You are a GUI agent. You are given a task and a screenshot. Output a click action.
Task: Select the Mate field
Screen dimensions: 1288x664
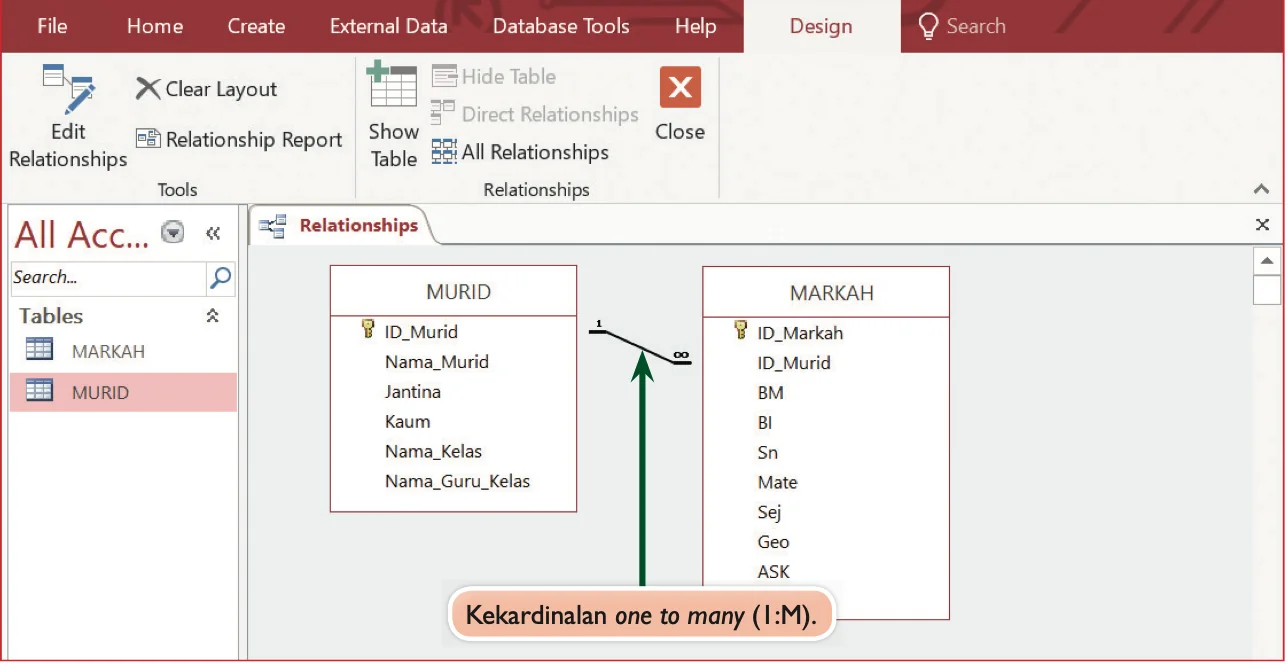tap(777, 483)
